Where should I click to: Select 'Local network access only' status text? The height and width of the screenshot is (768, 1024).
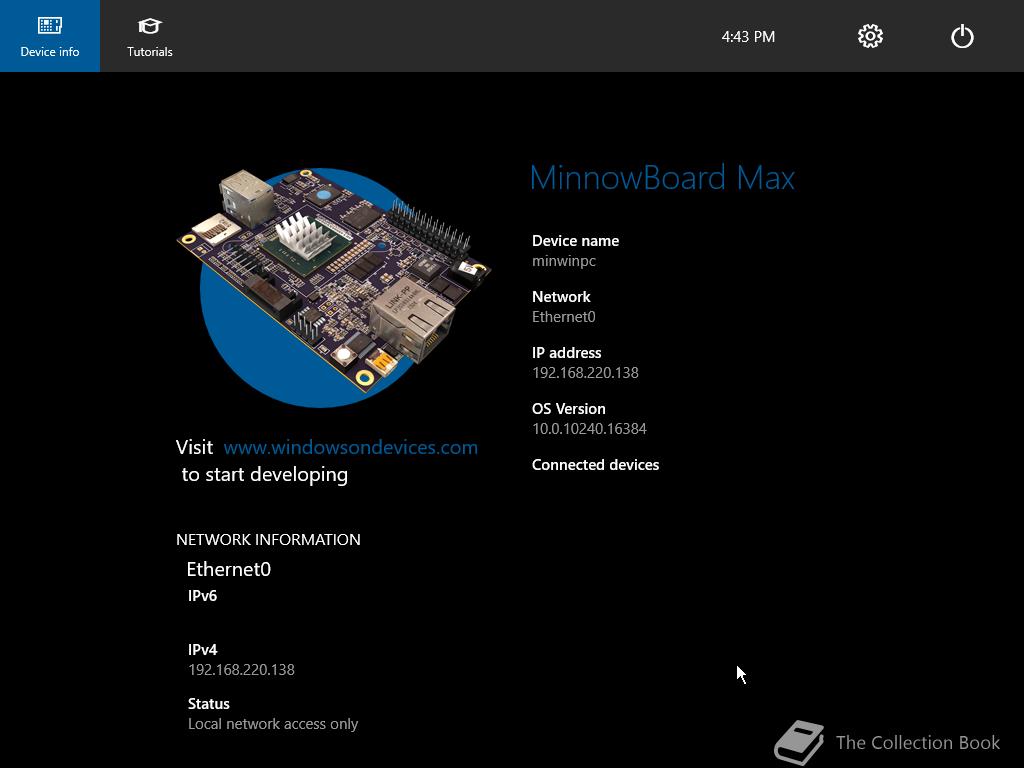(273, 724)
